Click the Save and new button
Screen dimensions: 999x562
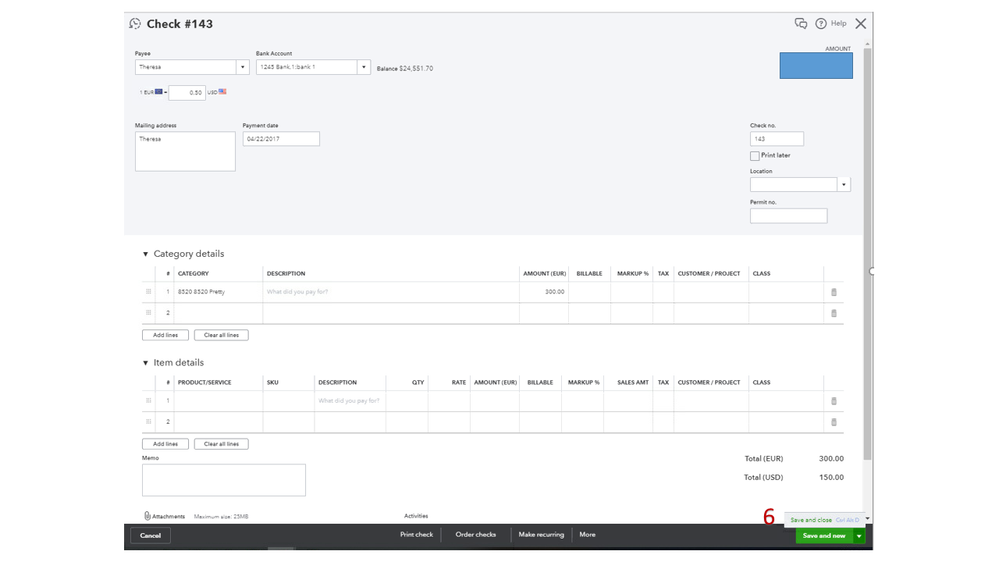point(824,536)
